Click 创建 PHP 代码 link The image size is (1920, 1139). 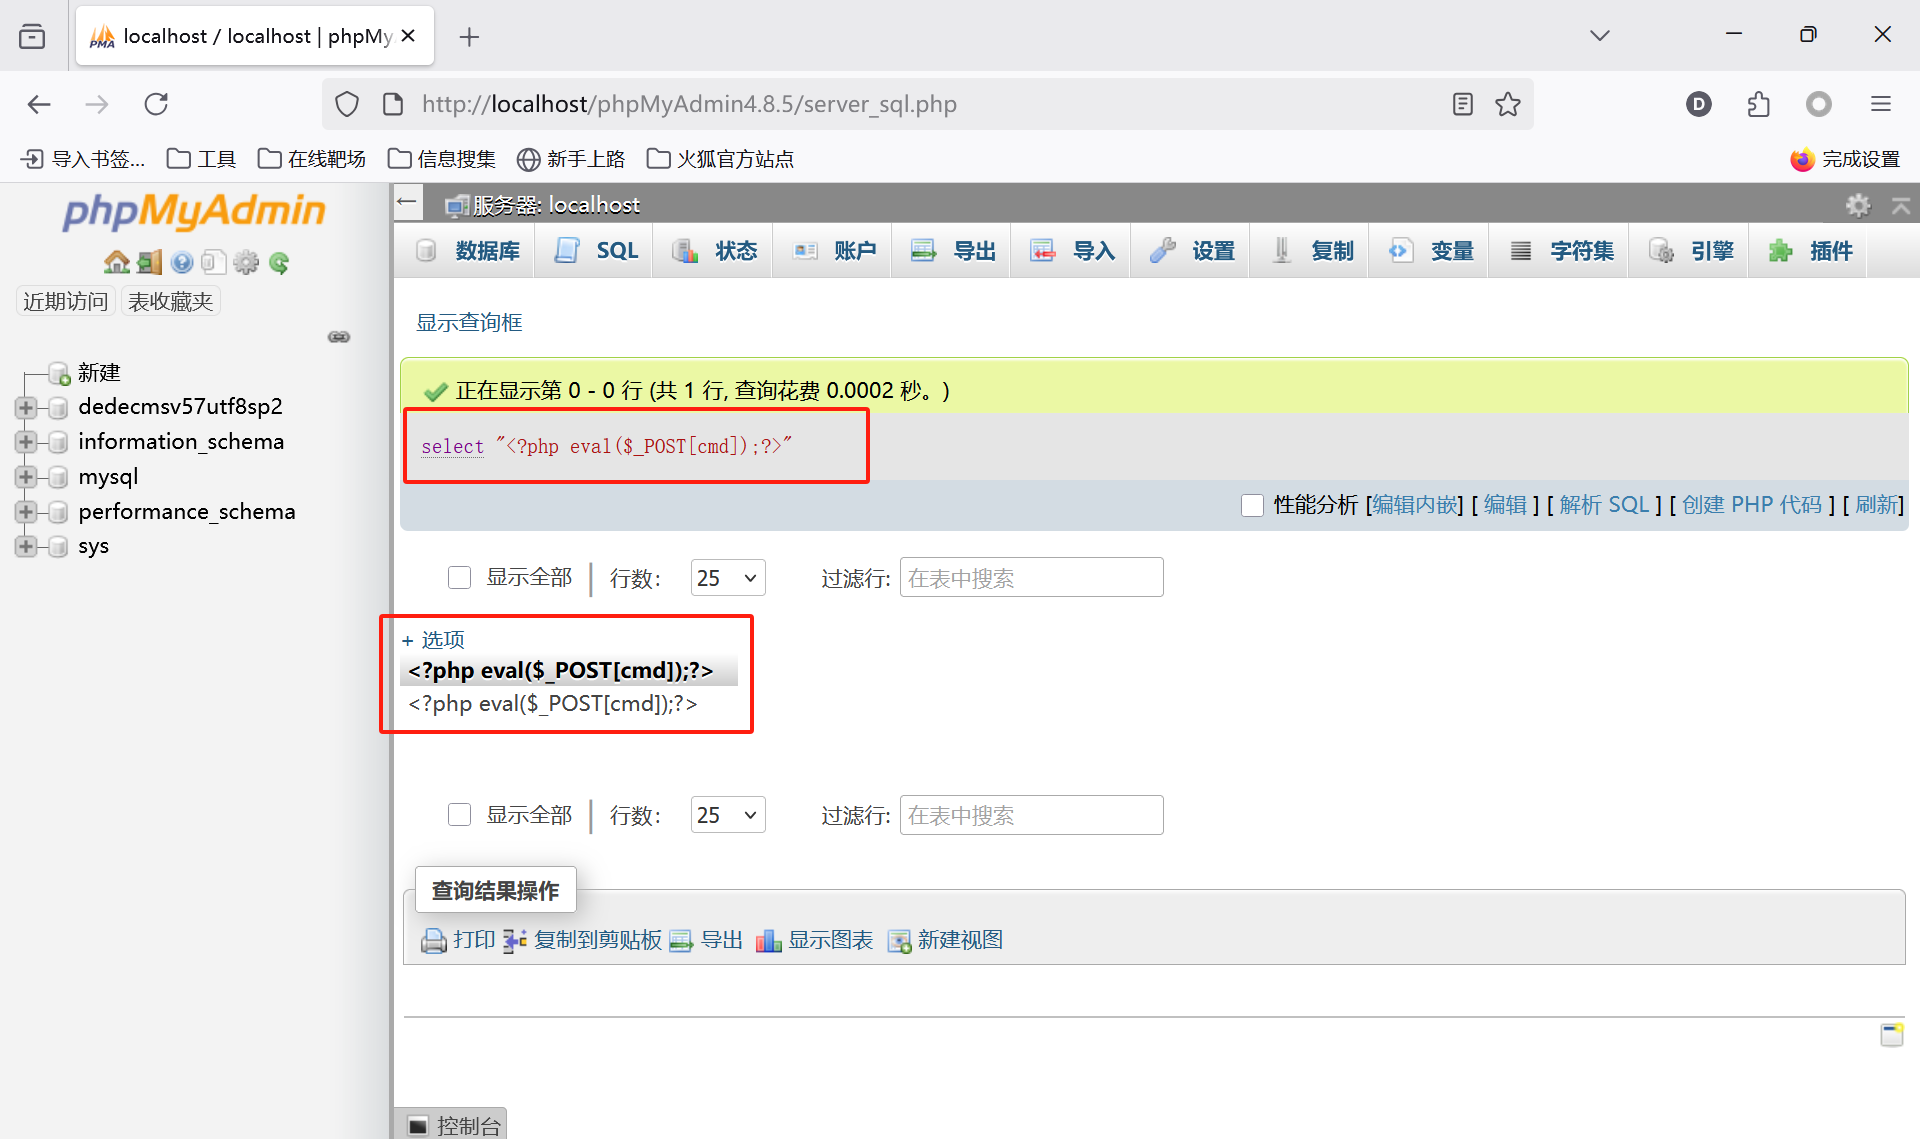click(1752, 505)
